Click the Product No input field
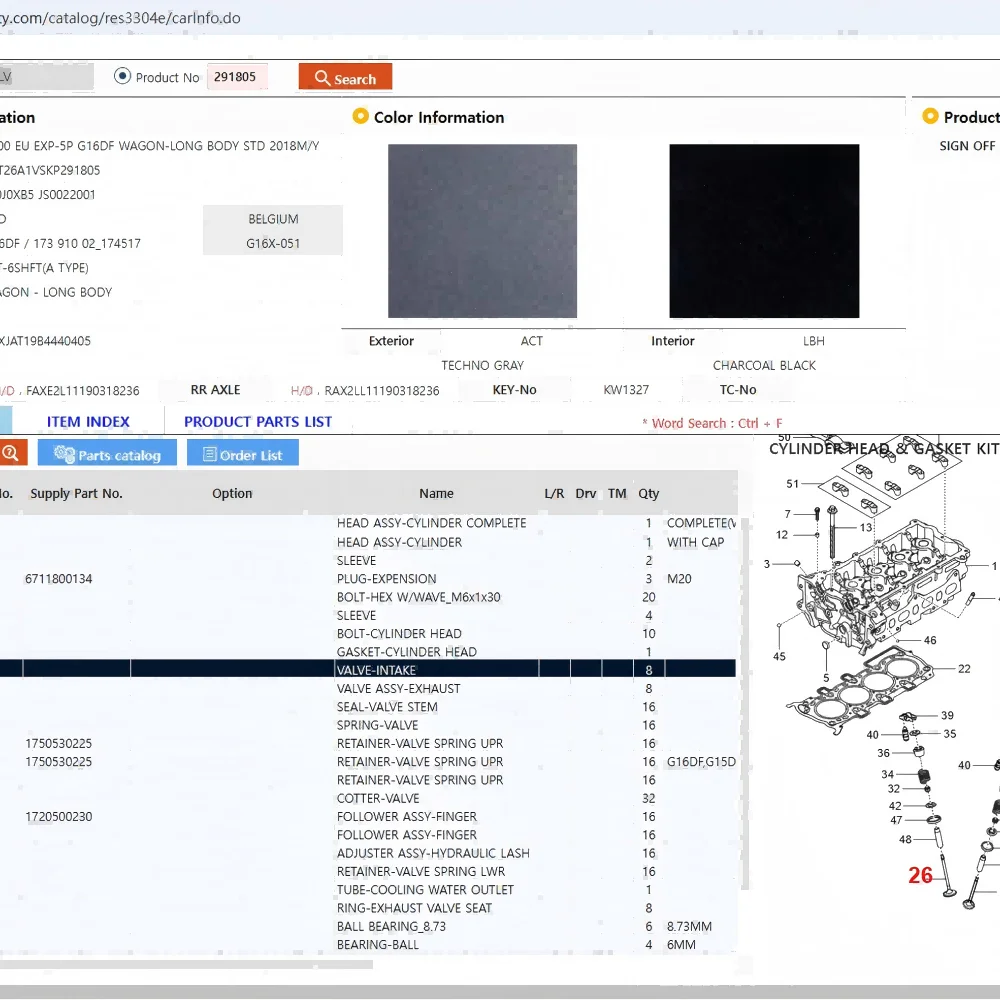The width and height of the screenshot is (1000, 1000). pyautogui.click(x=237, y=77)
